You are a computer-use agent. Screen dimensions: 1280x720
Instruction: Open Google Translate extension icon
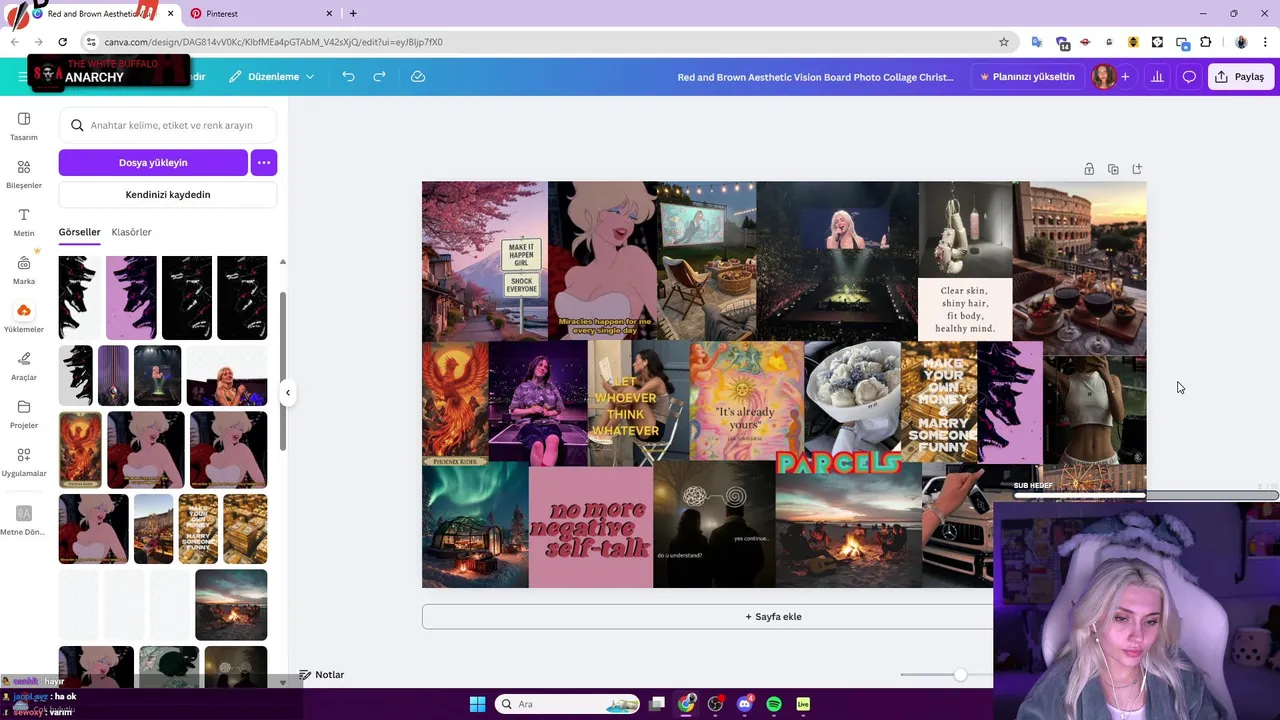pos(1037,42)
